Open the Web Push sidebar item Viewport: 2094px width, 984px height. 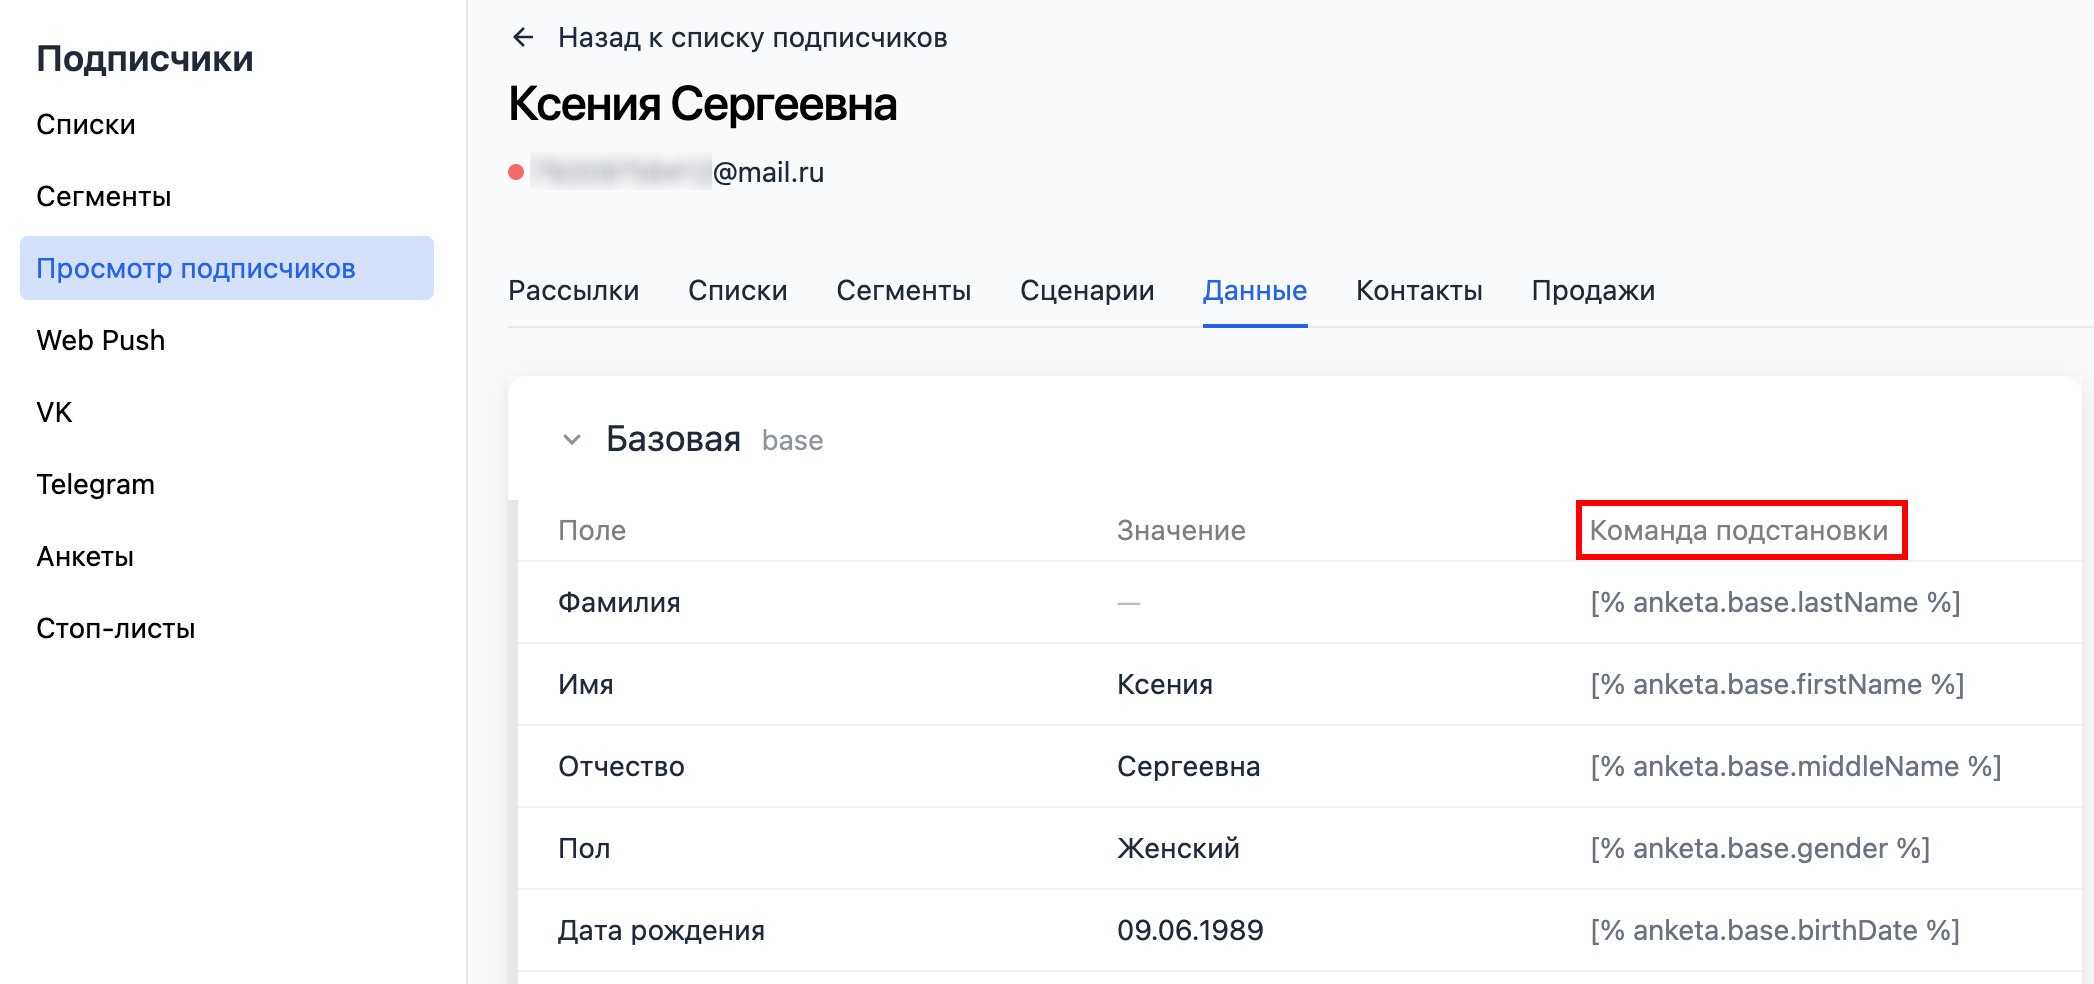click(x=101, y=341)
